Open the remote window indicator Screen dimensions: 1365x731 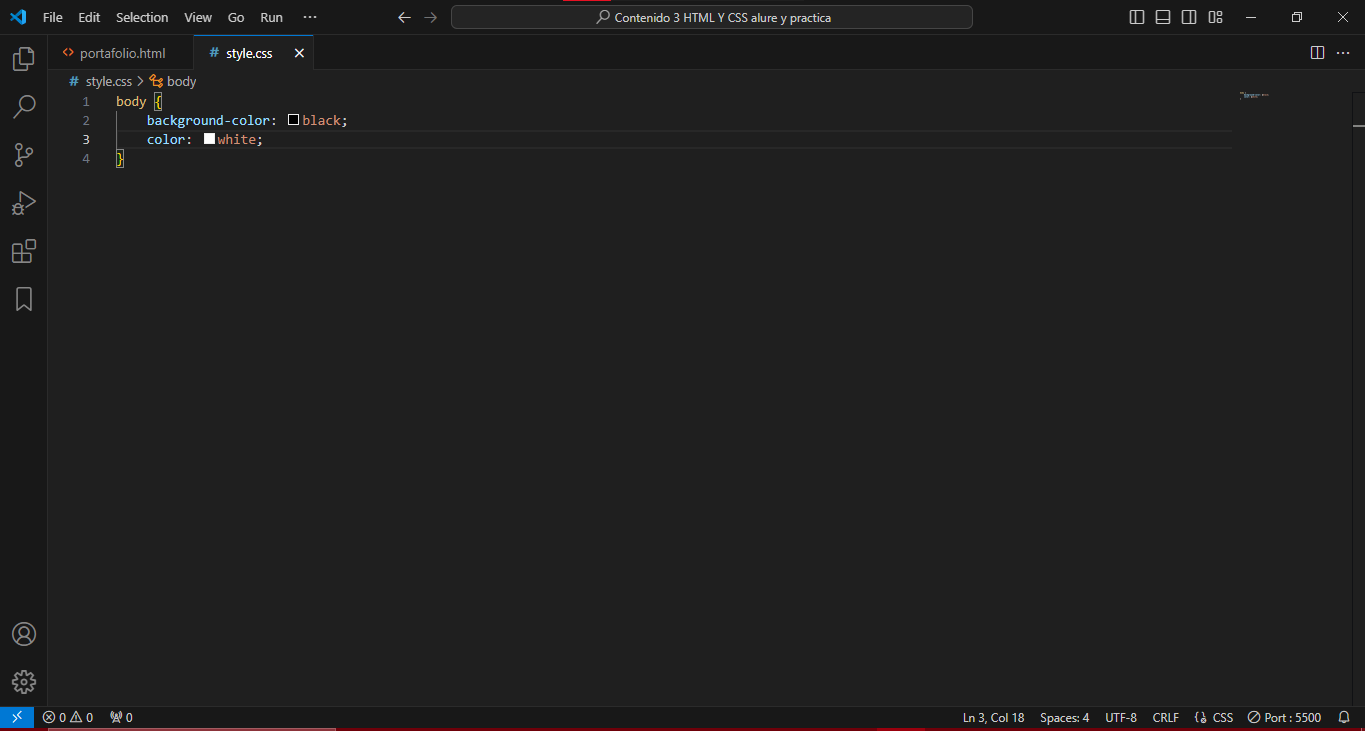click(x=17, y=717)
